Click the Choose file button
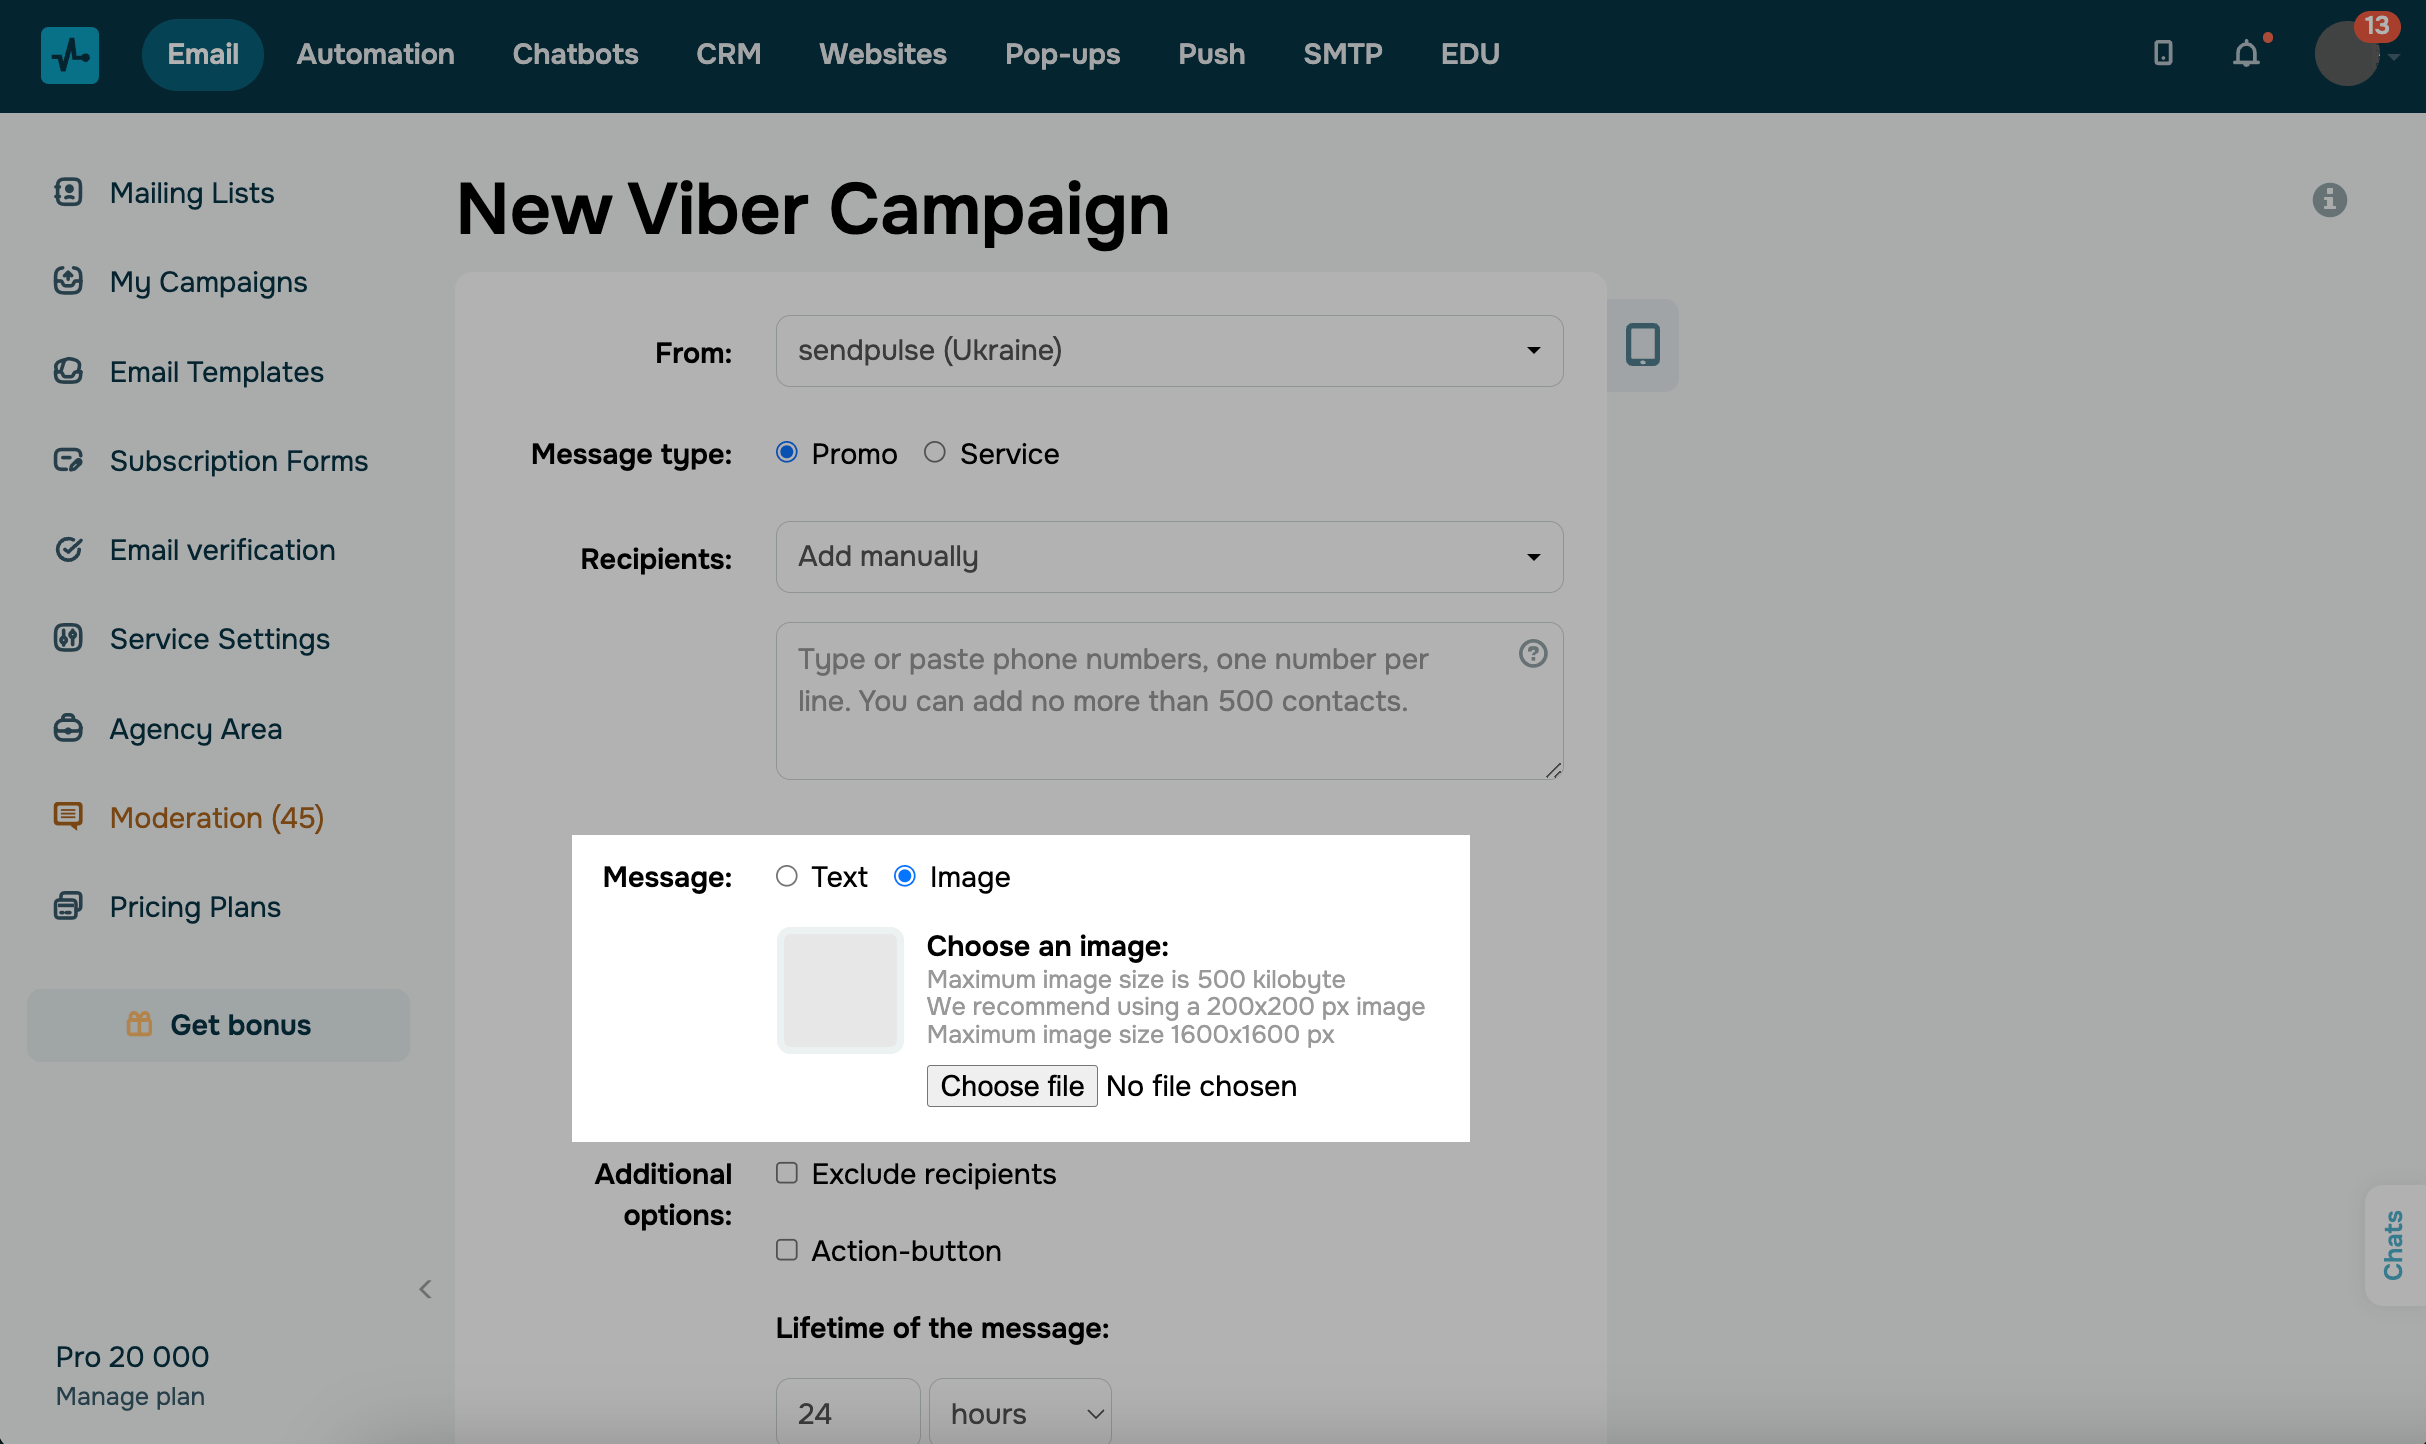 click(x=1012, y=1086)
